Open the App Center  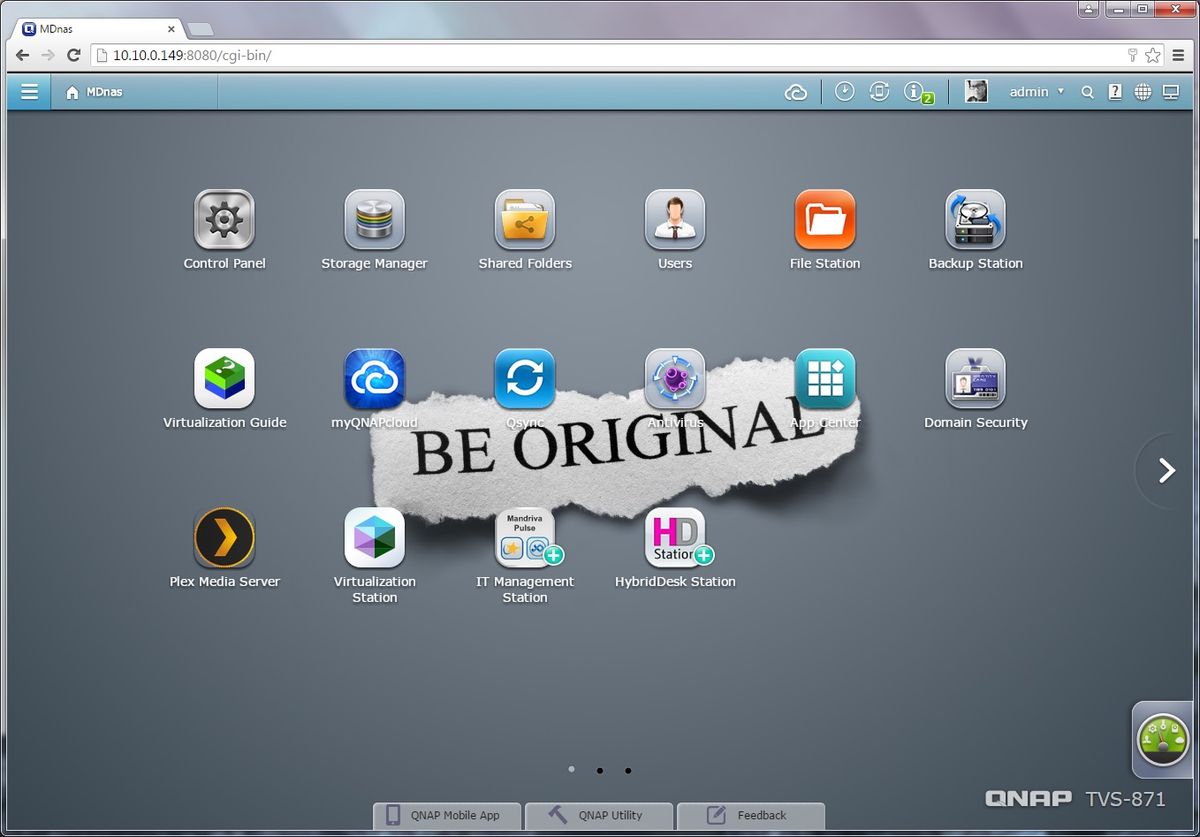click(824, 379)
